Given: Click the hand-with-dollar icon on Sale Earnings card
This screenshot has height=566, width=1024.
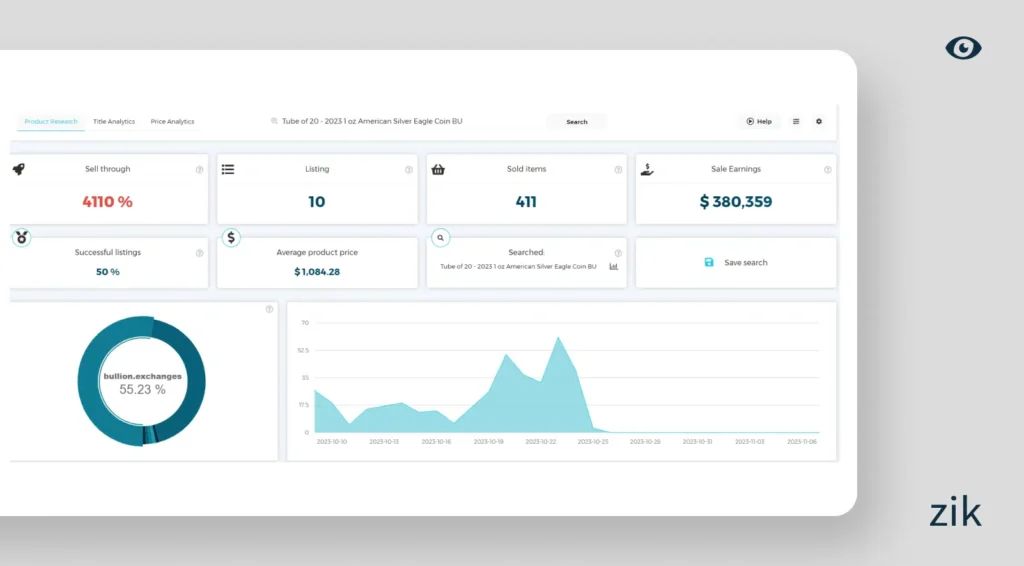Looking at the screenshot, I should 647,169.
